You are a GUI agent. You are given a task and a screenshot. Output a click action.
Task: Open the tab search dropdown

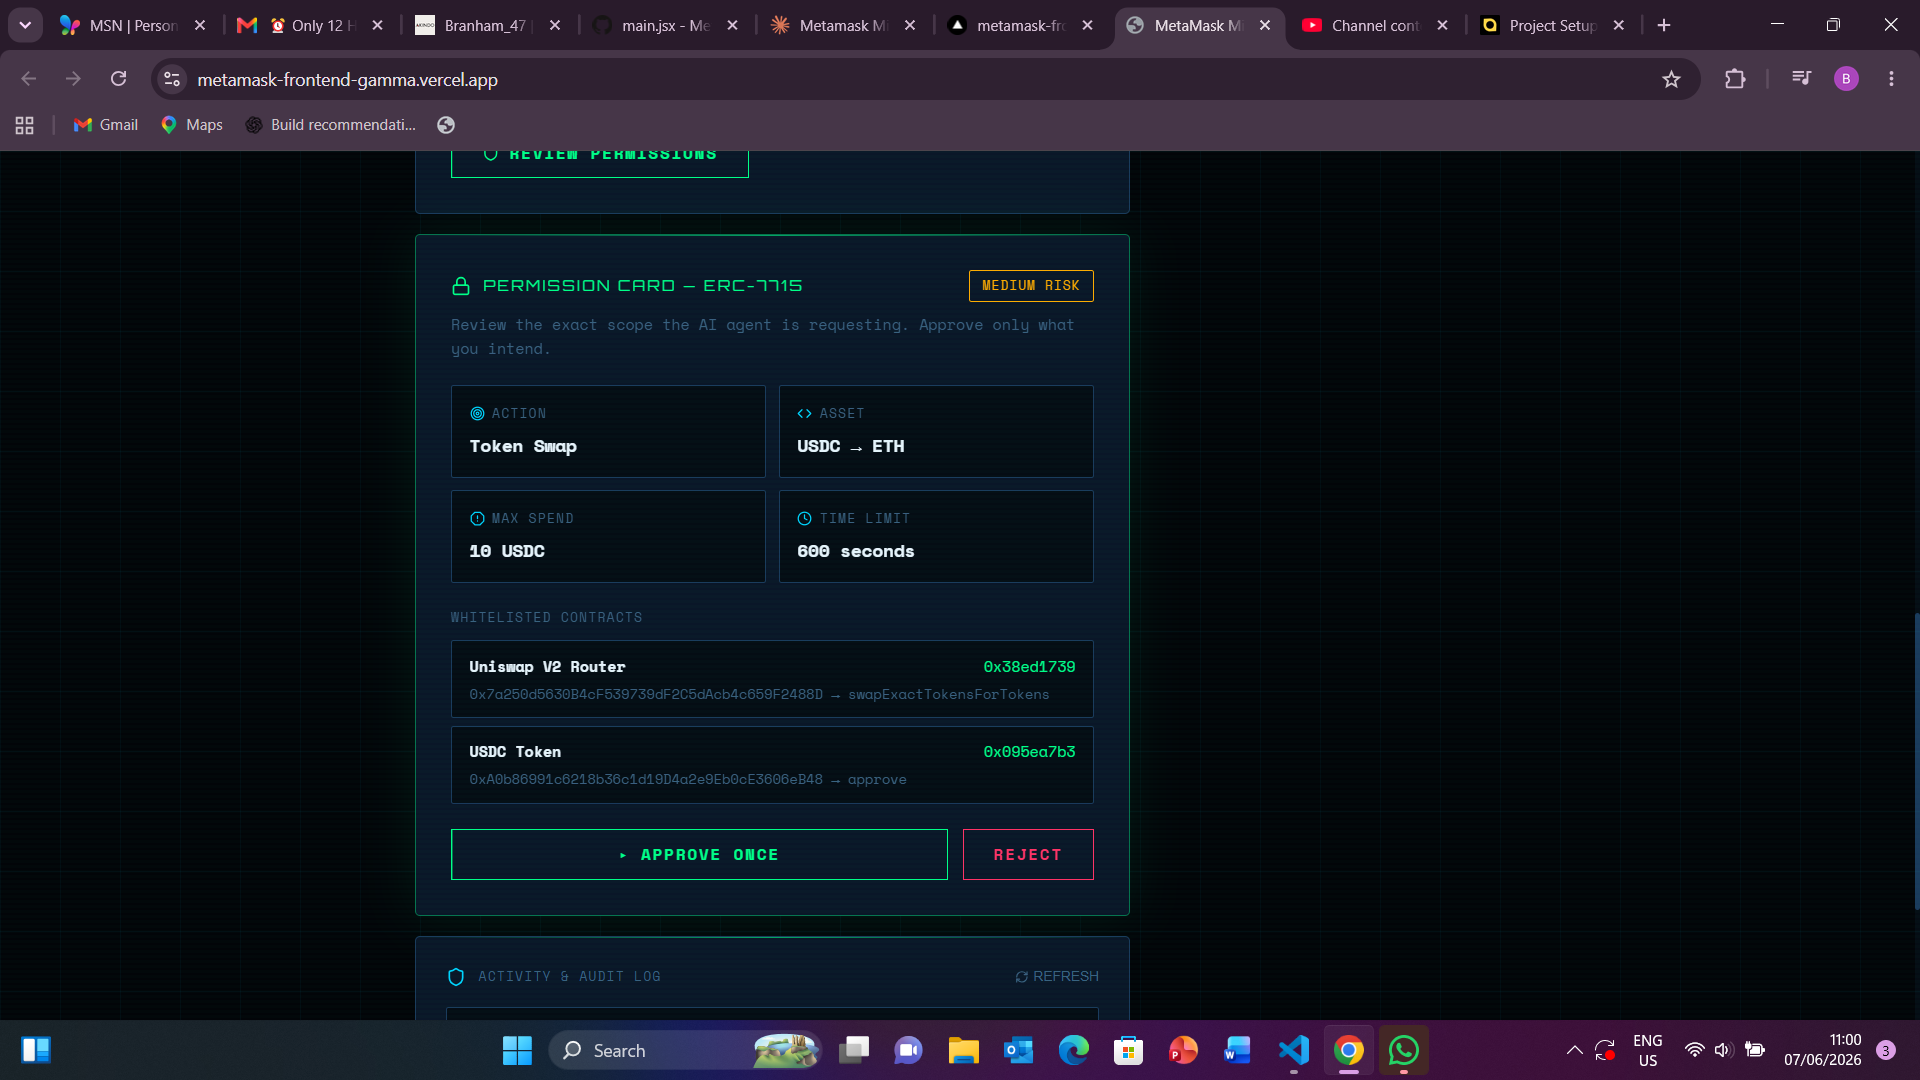pos(25,26)
